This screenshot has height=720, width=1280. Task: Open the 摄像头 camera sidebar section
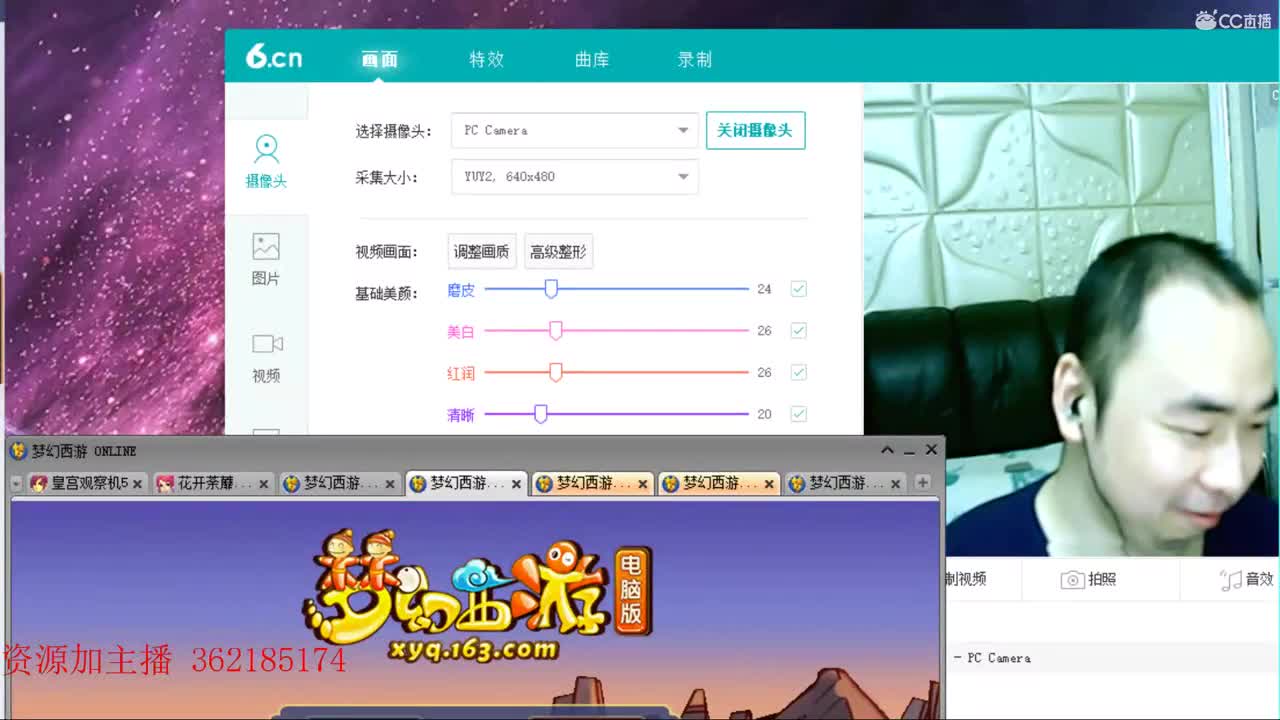(266, 162)
